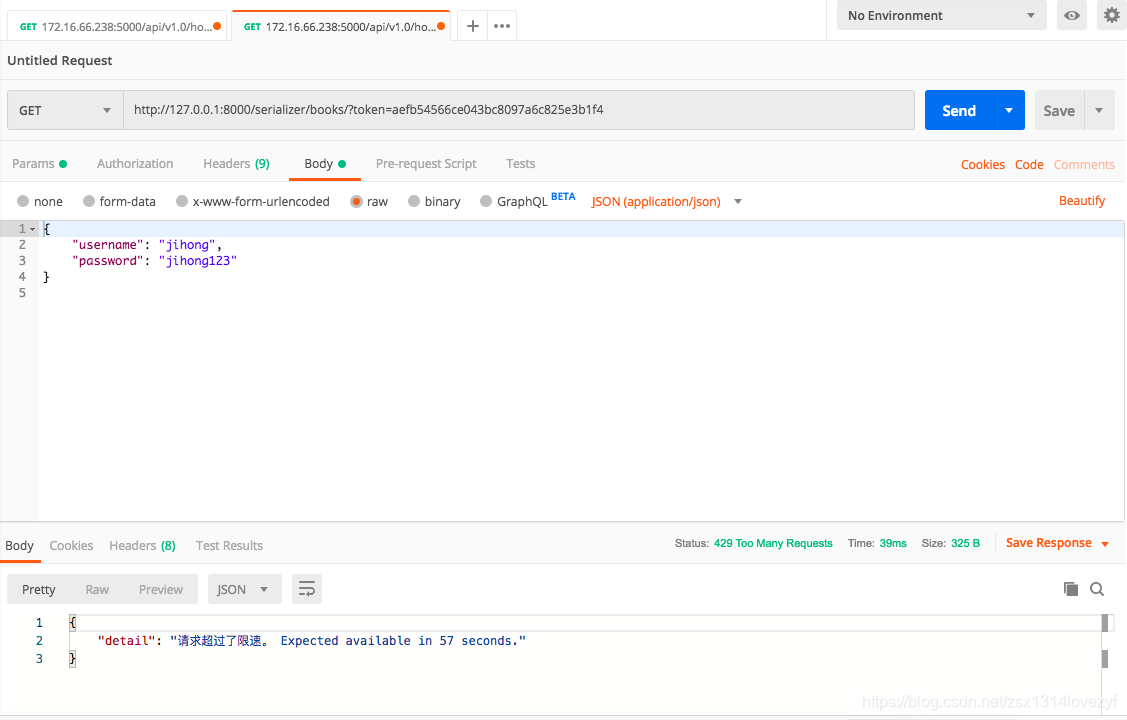
Task: Click the environment quick look eye icon
Action: pyautogui.click(x=1072, y=15)
